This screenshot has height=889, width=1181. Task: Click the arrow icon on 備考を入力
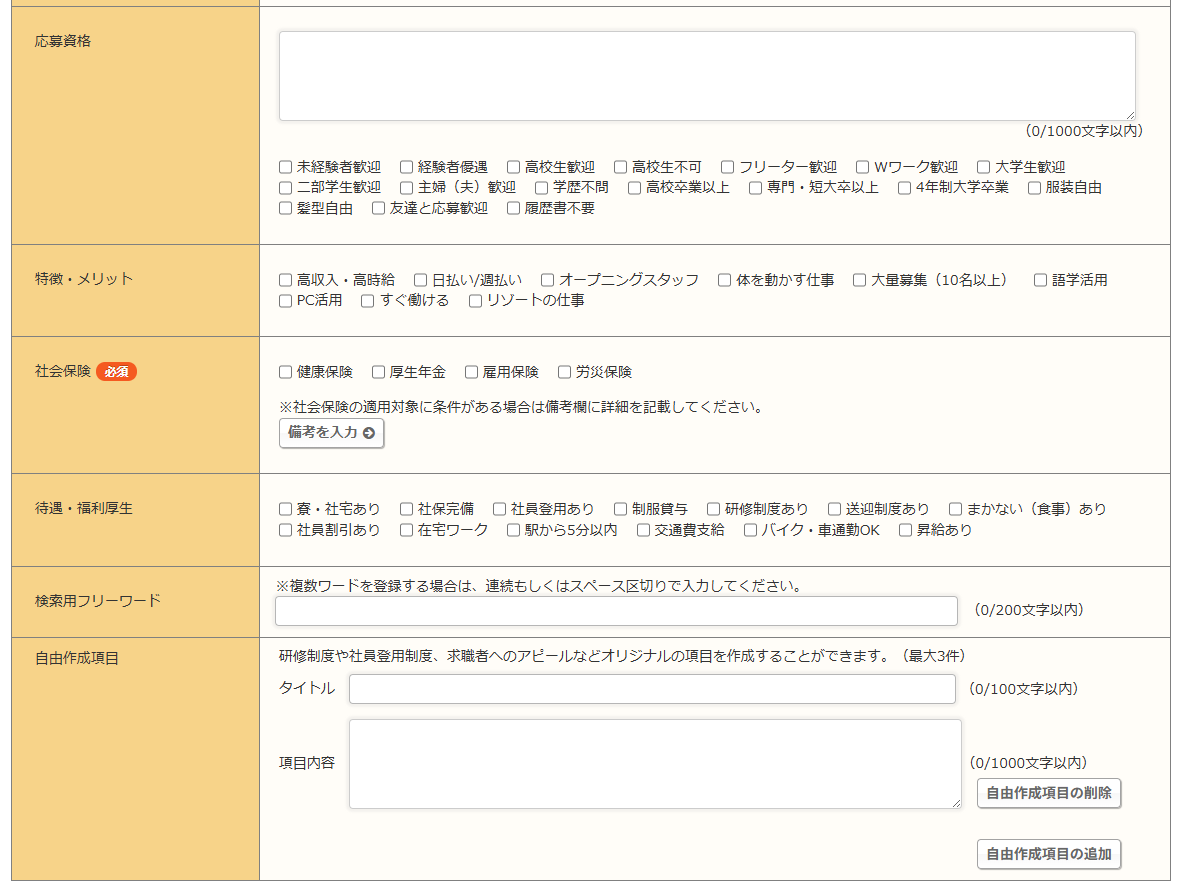(x=369, y=433)
